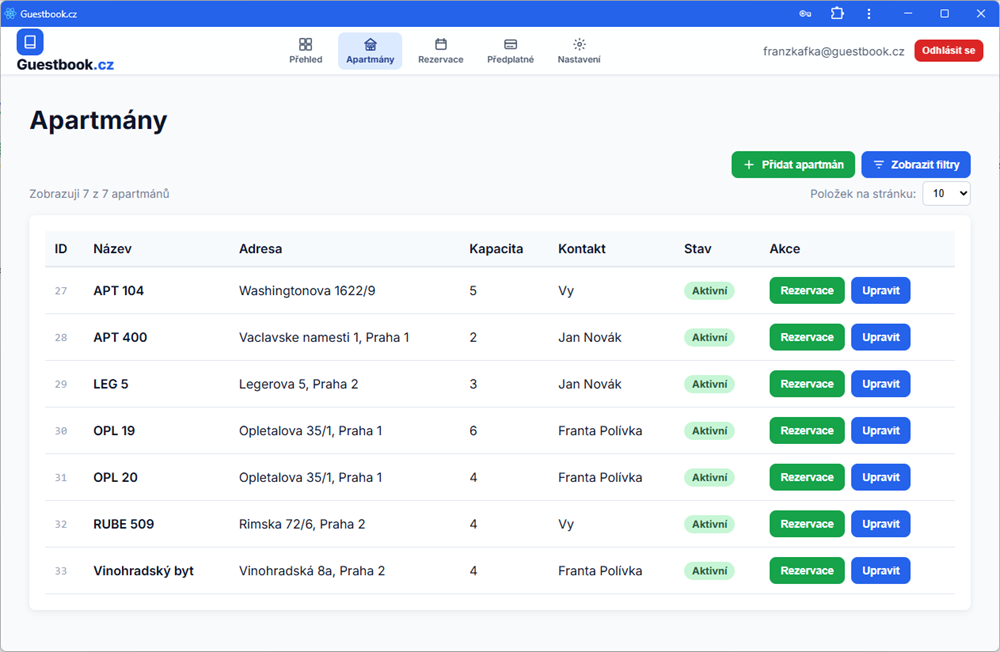Screen dimensions: 1000x652
Task: Click the Kontakt column header
Action: [x=582, y=249]
